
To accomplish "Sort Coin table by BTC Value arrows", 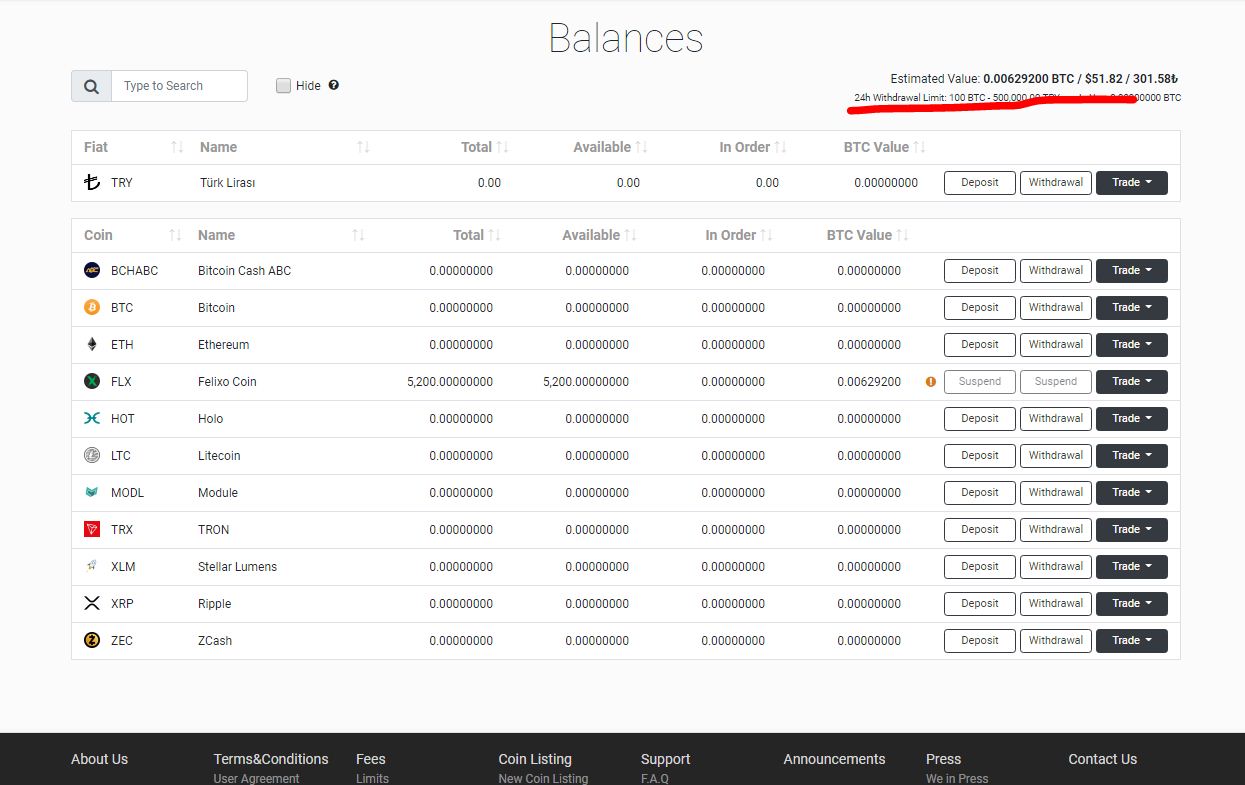I will (902, 235).
